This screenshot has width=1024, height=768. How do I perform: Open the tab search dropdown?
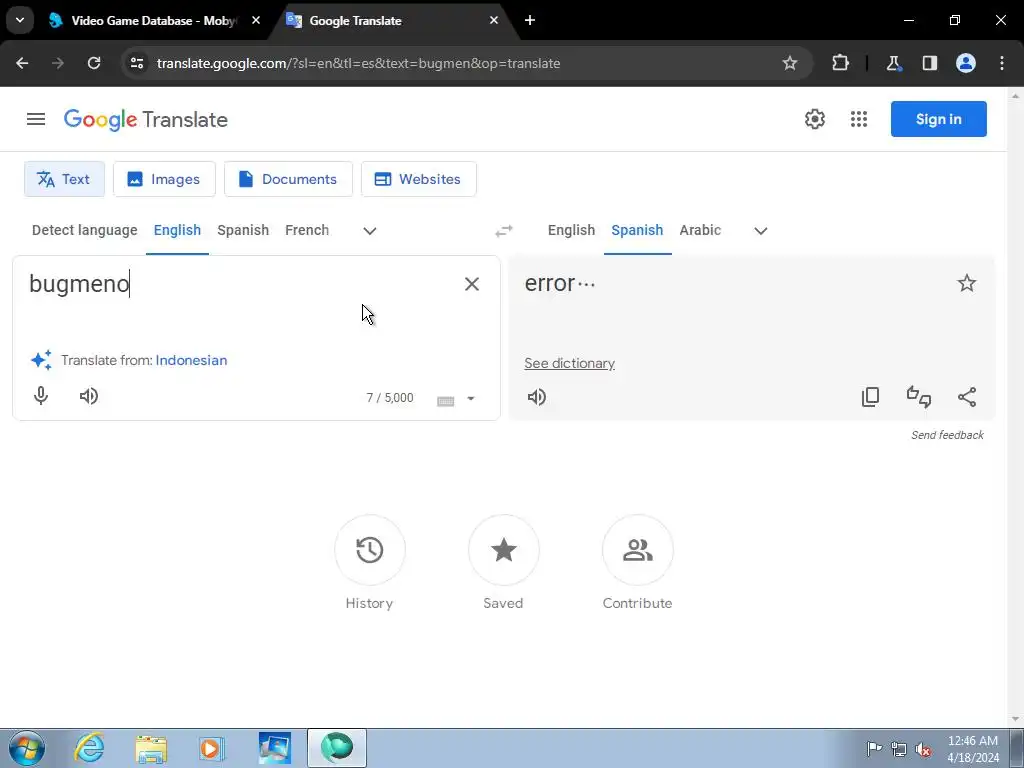tap(20, 20)
